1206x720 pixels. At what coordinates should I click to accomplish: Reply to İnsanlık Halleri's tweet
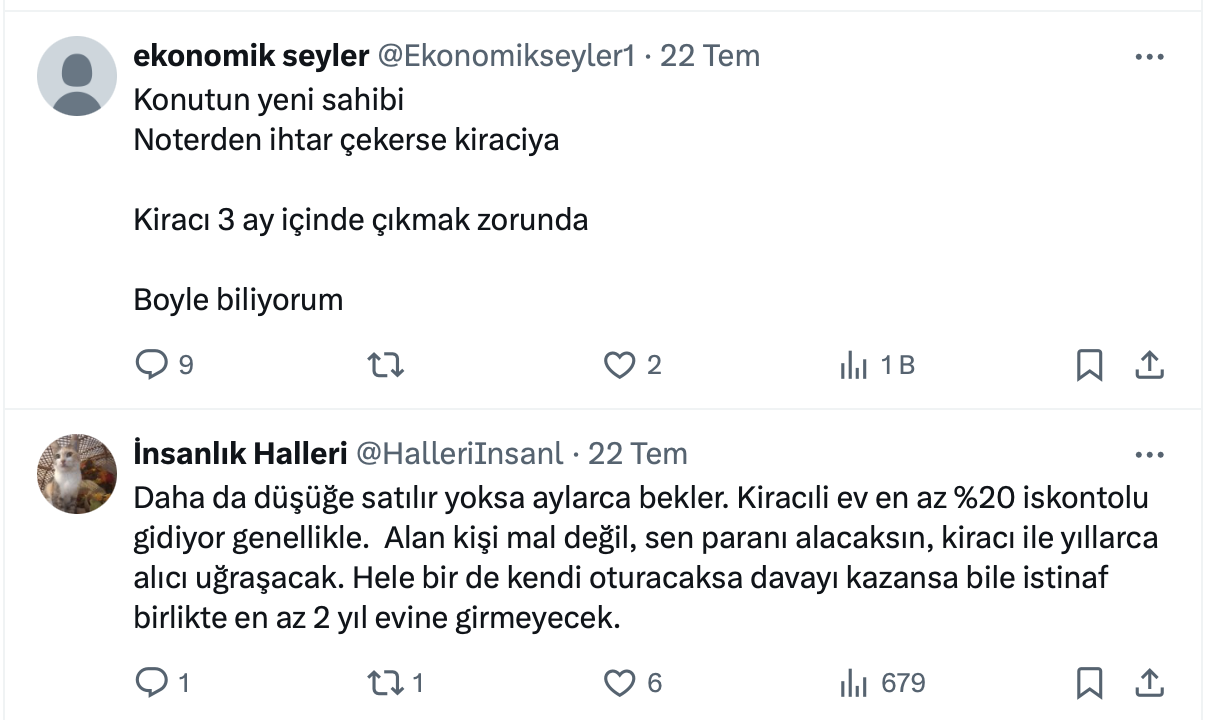coord(151,683)
